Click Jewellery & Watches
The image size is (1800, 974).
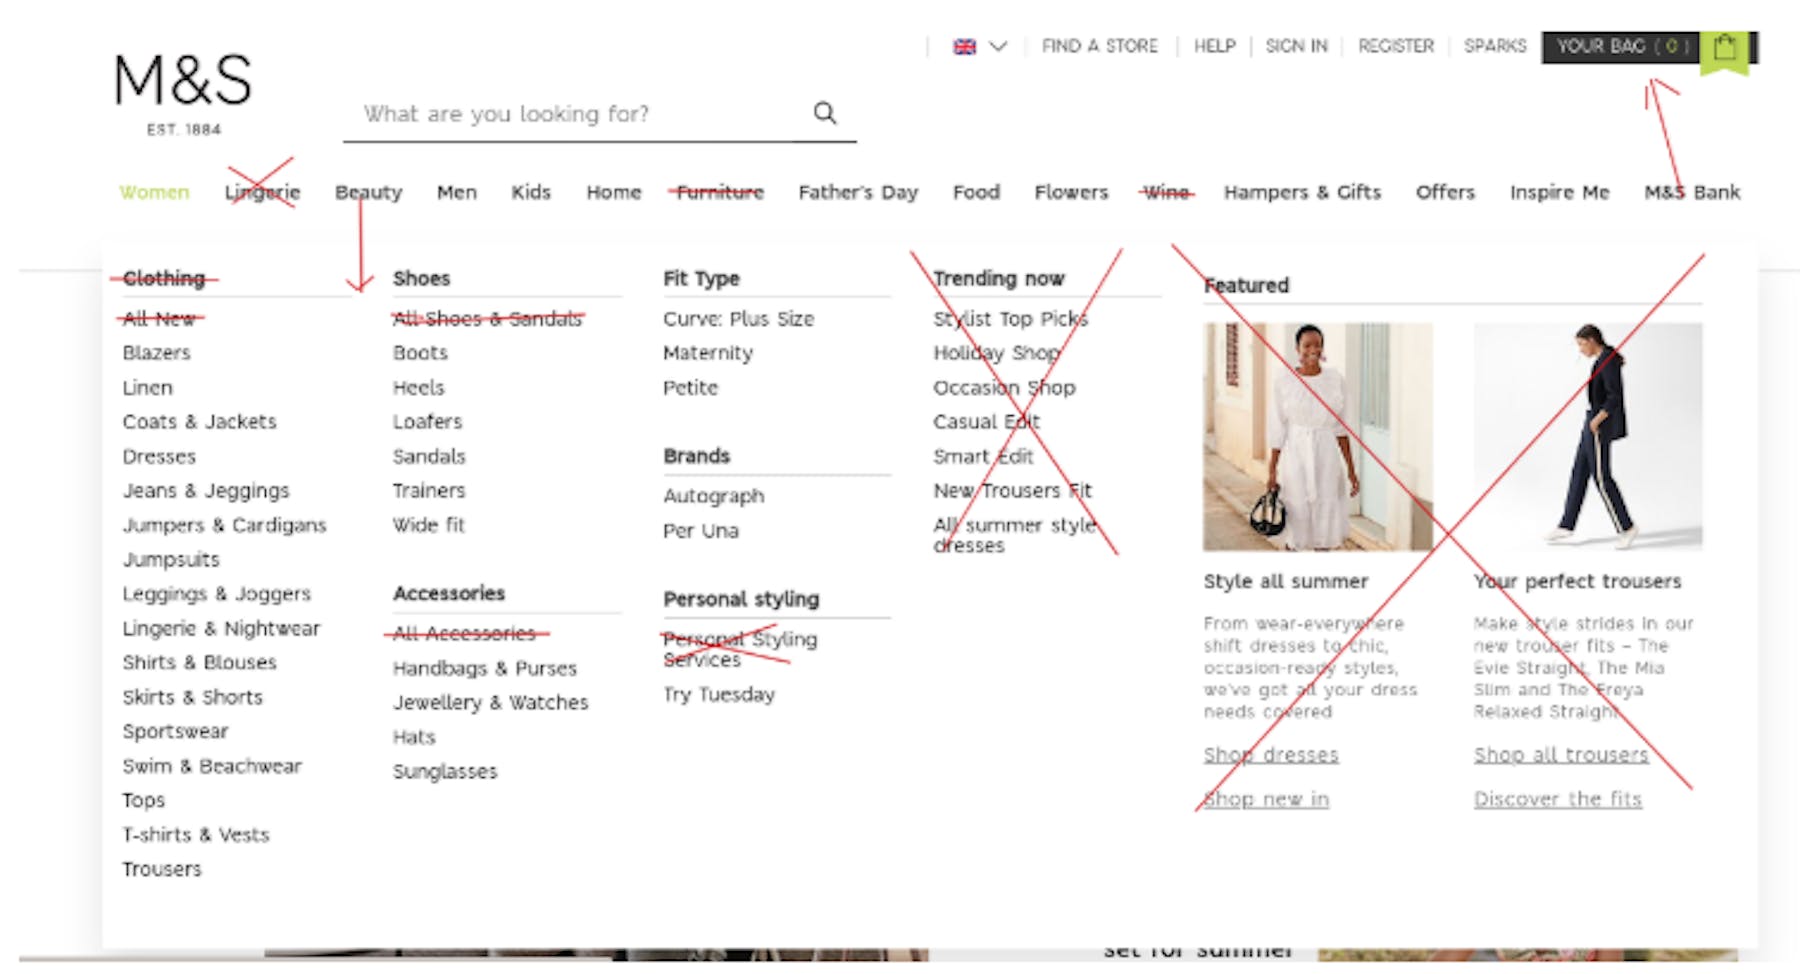(x=490, y=703)
